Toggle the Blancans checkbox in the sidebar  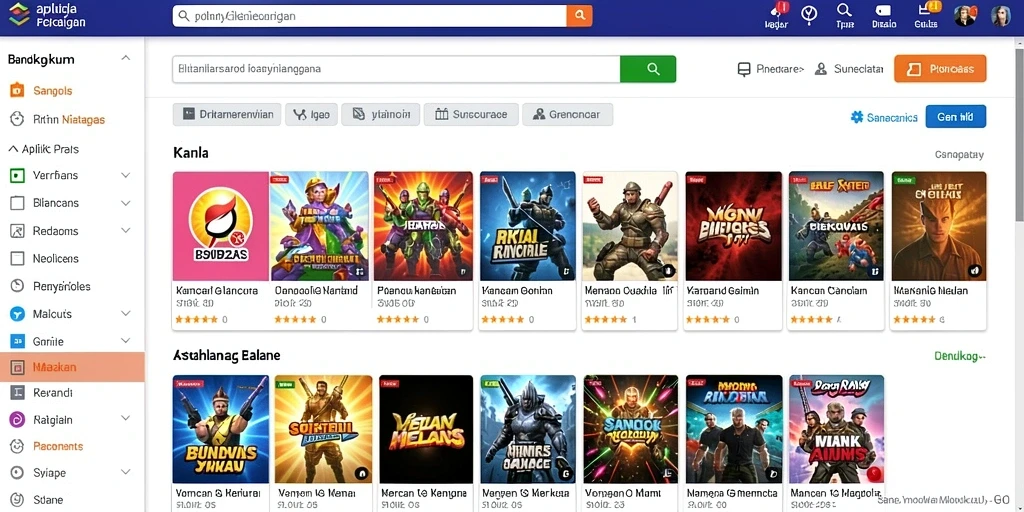[18, 203]
